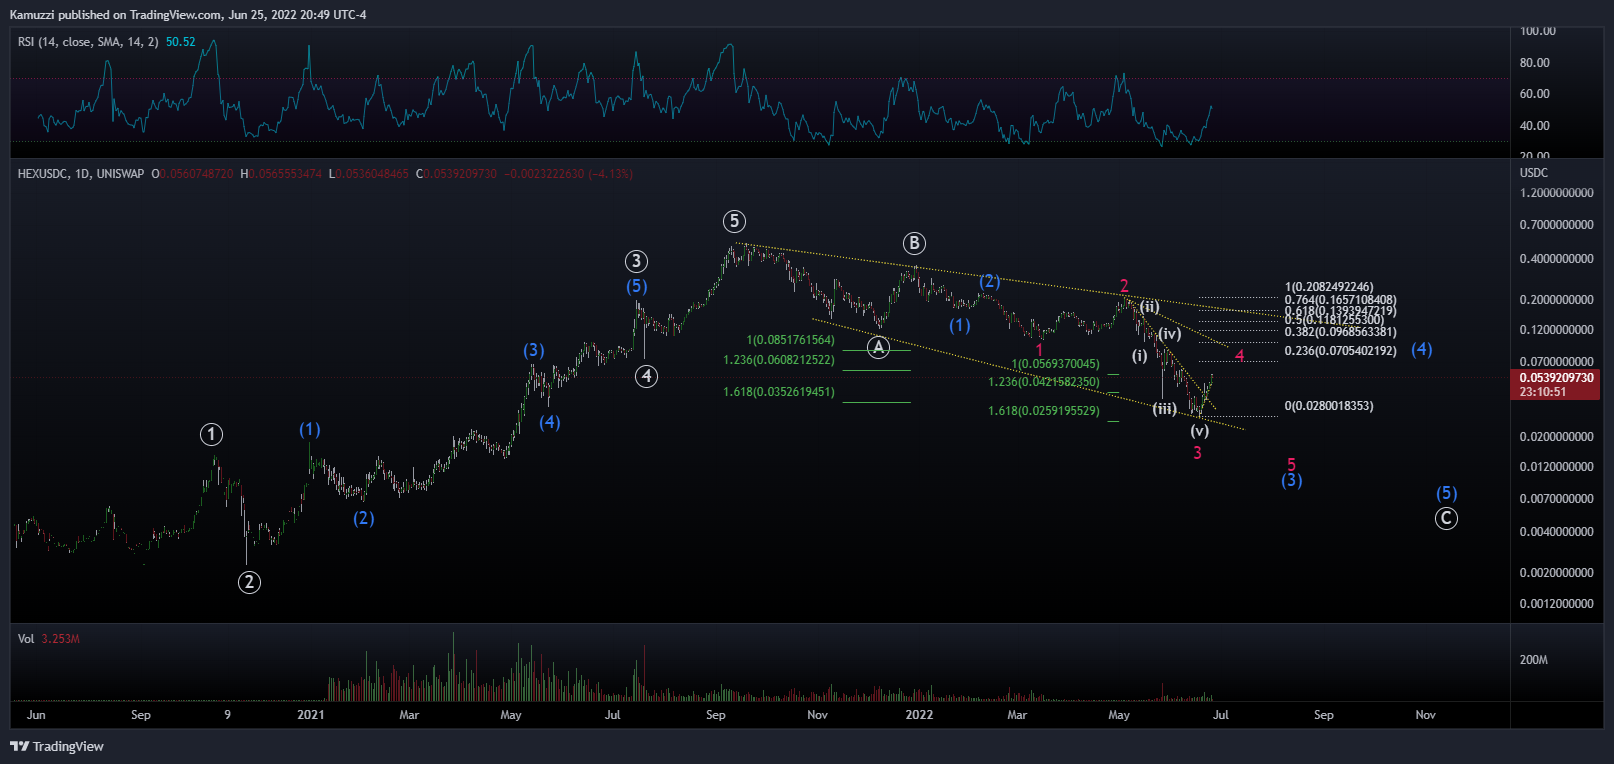Click the USDC currency label on price axis
This screenshot has height=764, width=1614.
(x=1534, y=173)
